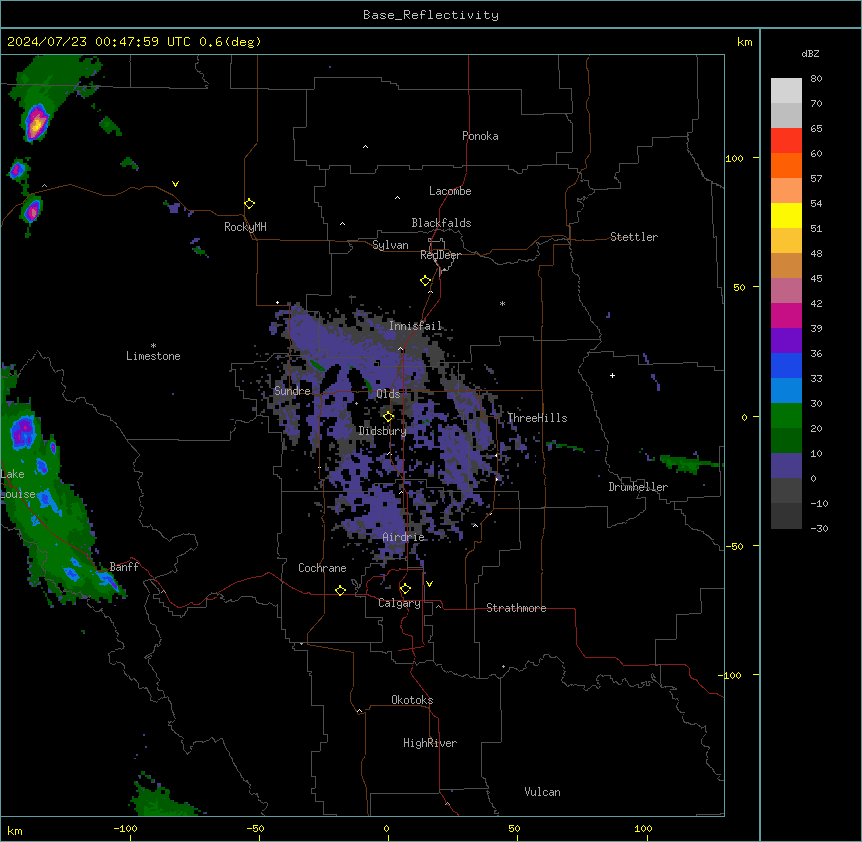Click the yellow diamond marker near RockyMH
Viewport: 862px width, 842px height.
pyautogui.click(x=249, y=204)
